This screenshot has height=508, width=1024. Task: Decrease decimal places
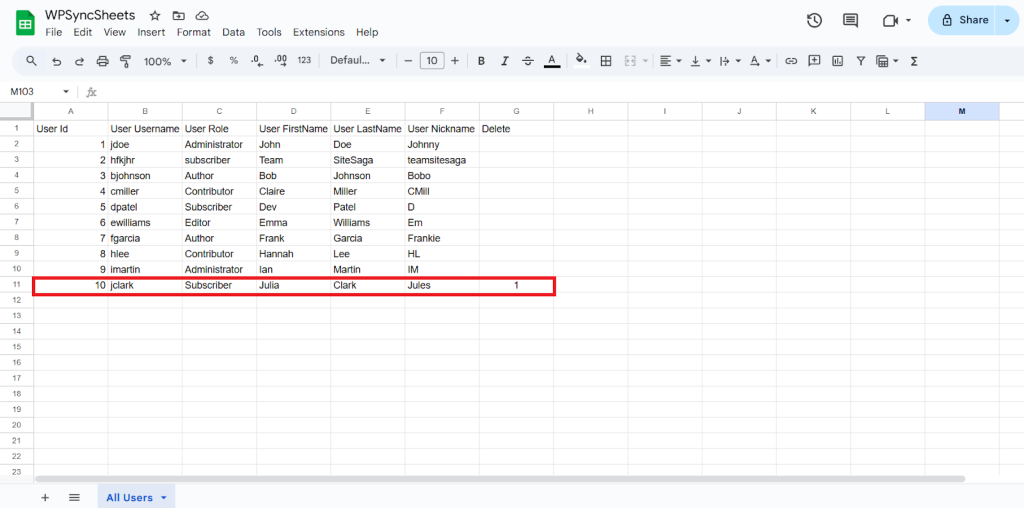coord(257,60)
